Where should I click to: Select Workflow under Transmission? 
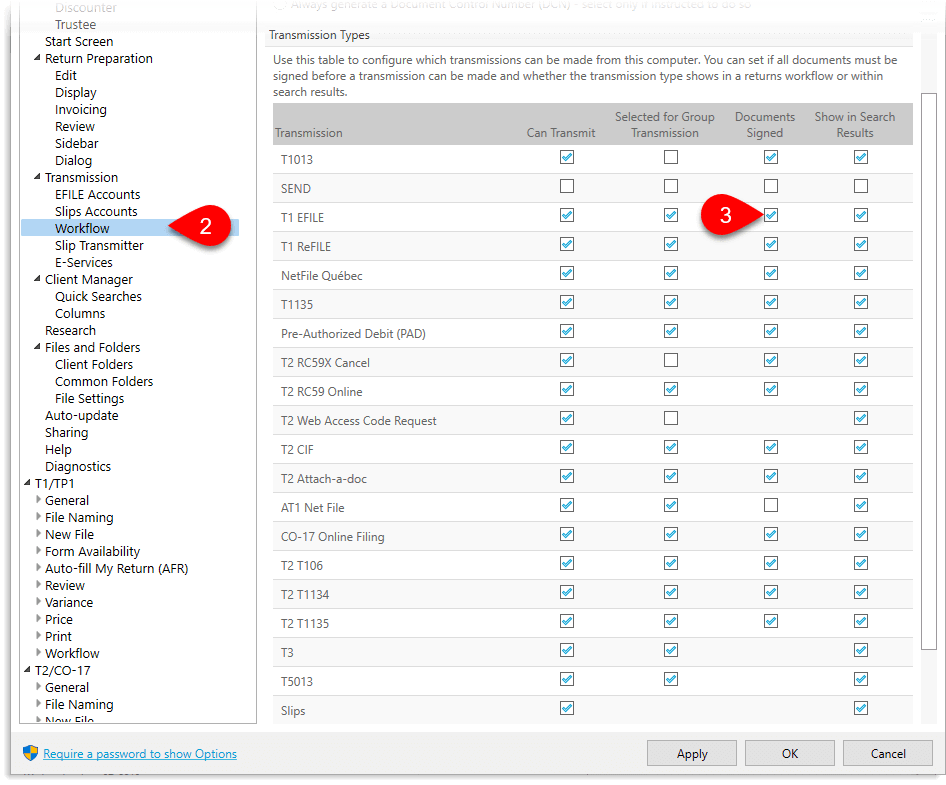[82, 228]
